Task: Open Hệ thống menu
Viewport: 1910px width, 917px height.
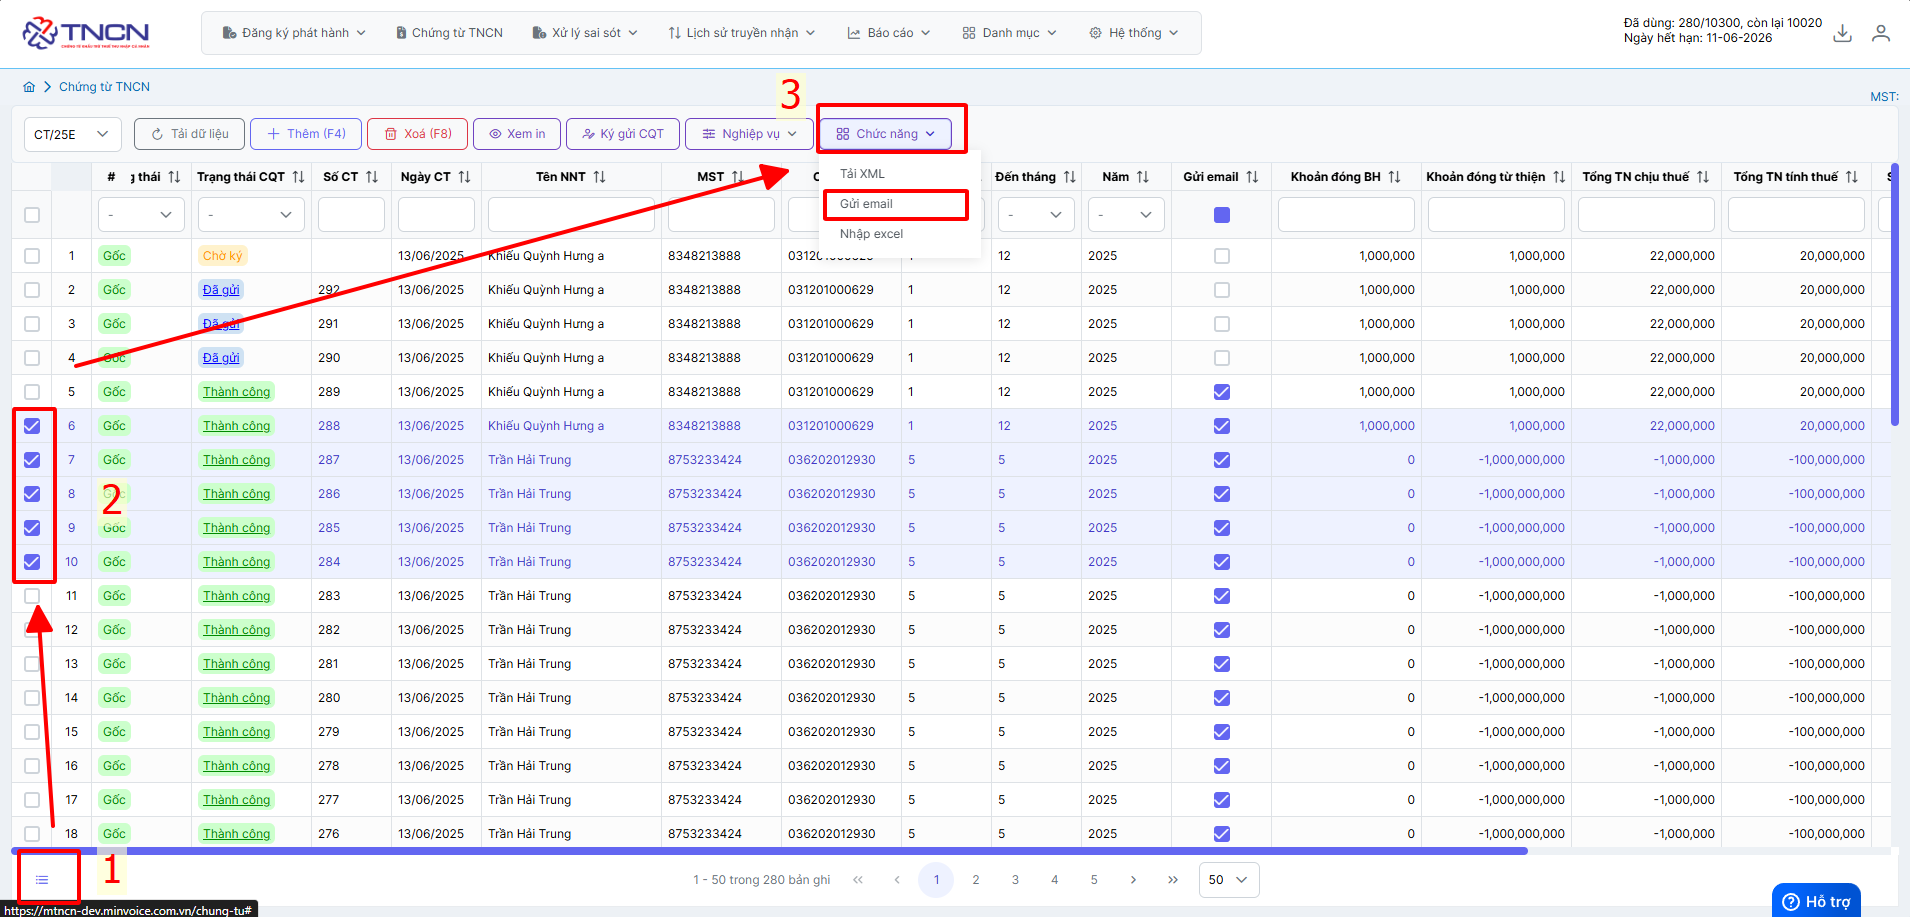Action: pos(1133,33)
